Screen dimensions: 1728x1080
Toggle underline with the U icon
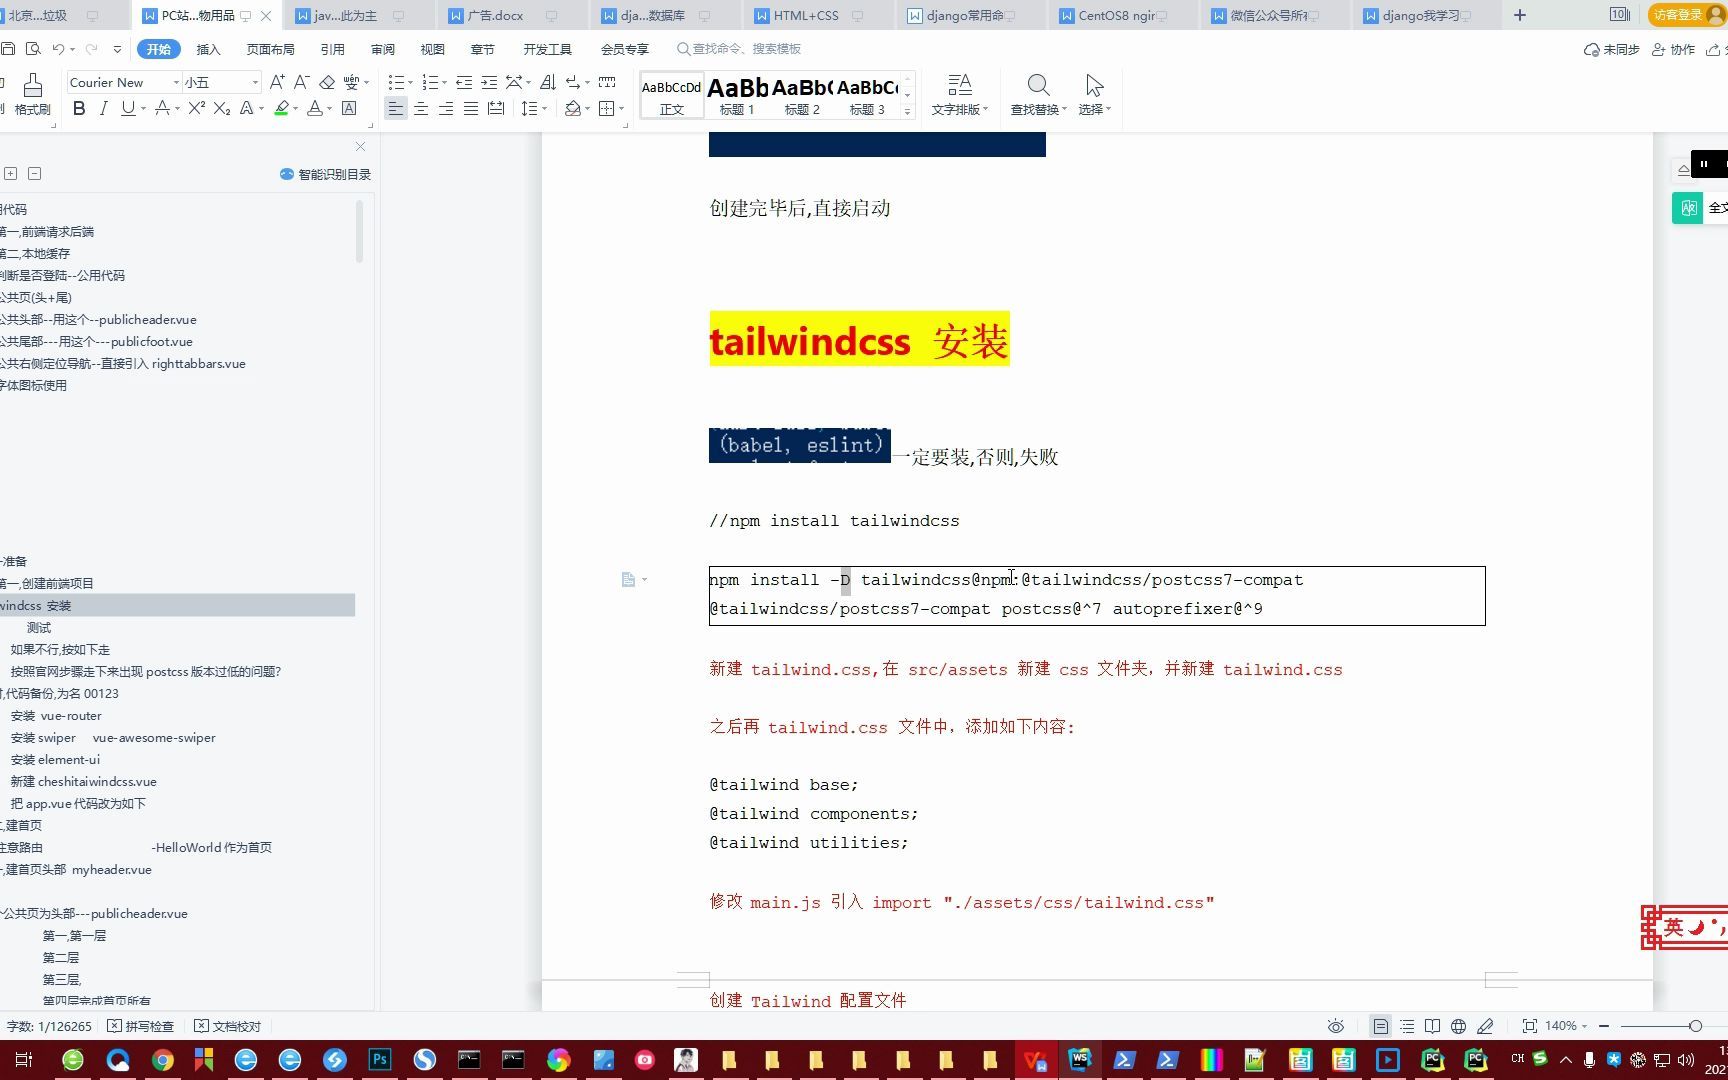coord(127,108)
